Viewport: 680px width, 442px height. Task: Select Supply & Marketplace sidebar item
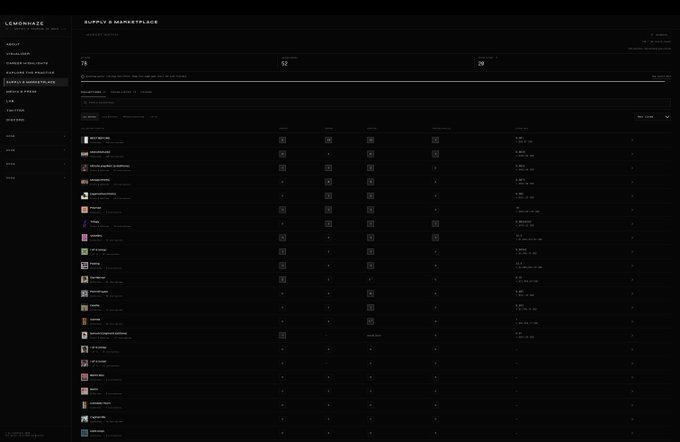pyautogui.click(x=36, y=82)
